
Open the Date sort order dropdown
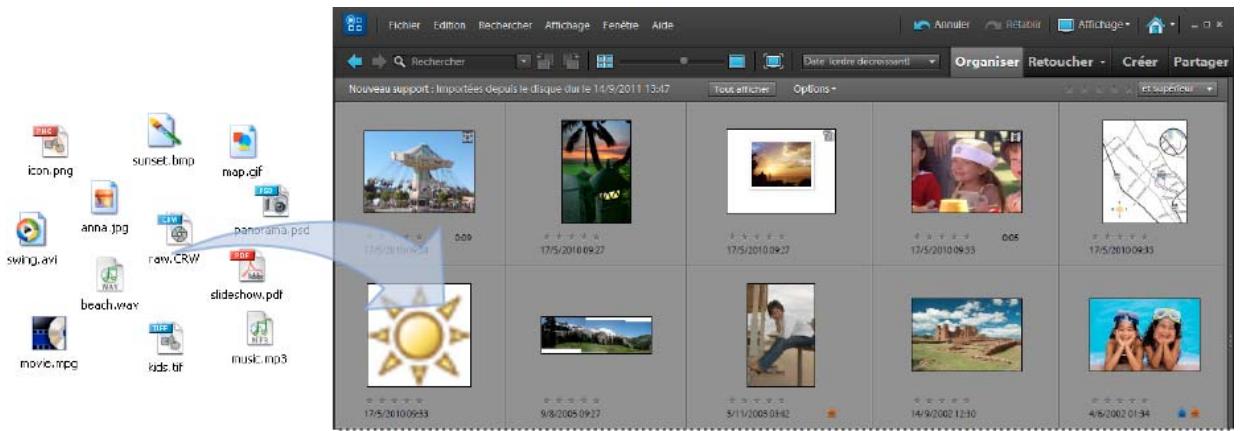click(869, 62)
